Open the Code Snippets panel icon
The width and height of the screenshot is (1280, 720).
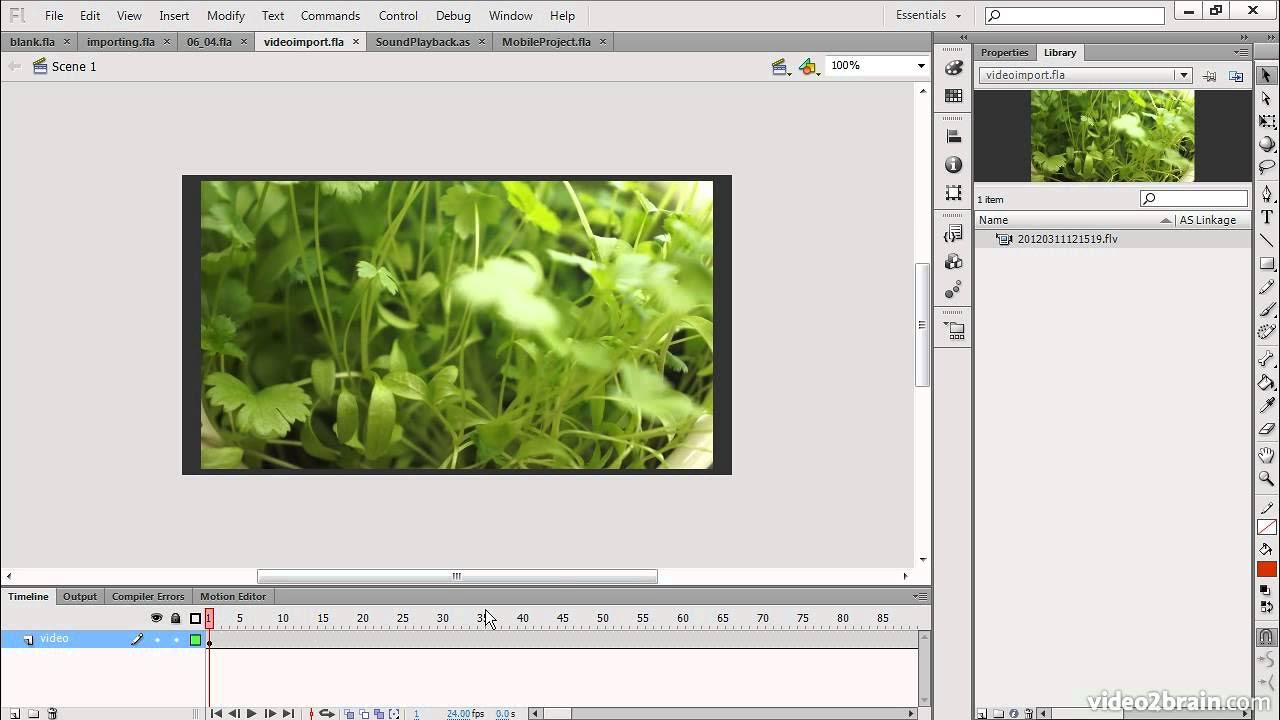954,234
